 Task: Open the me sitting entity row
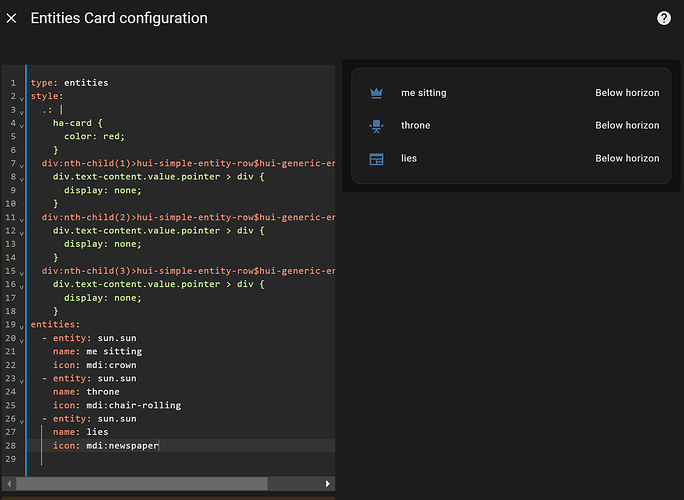[424, 93]
